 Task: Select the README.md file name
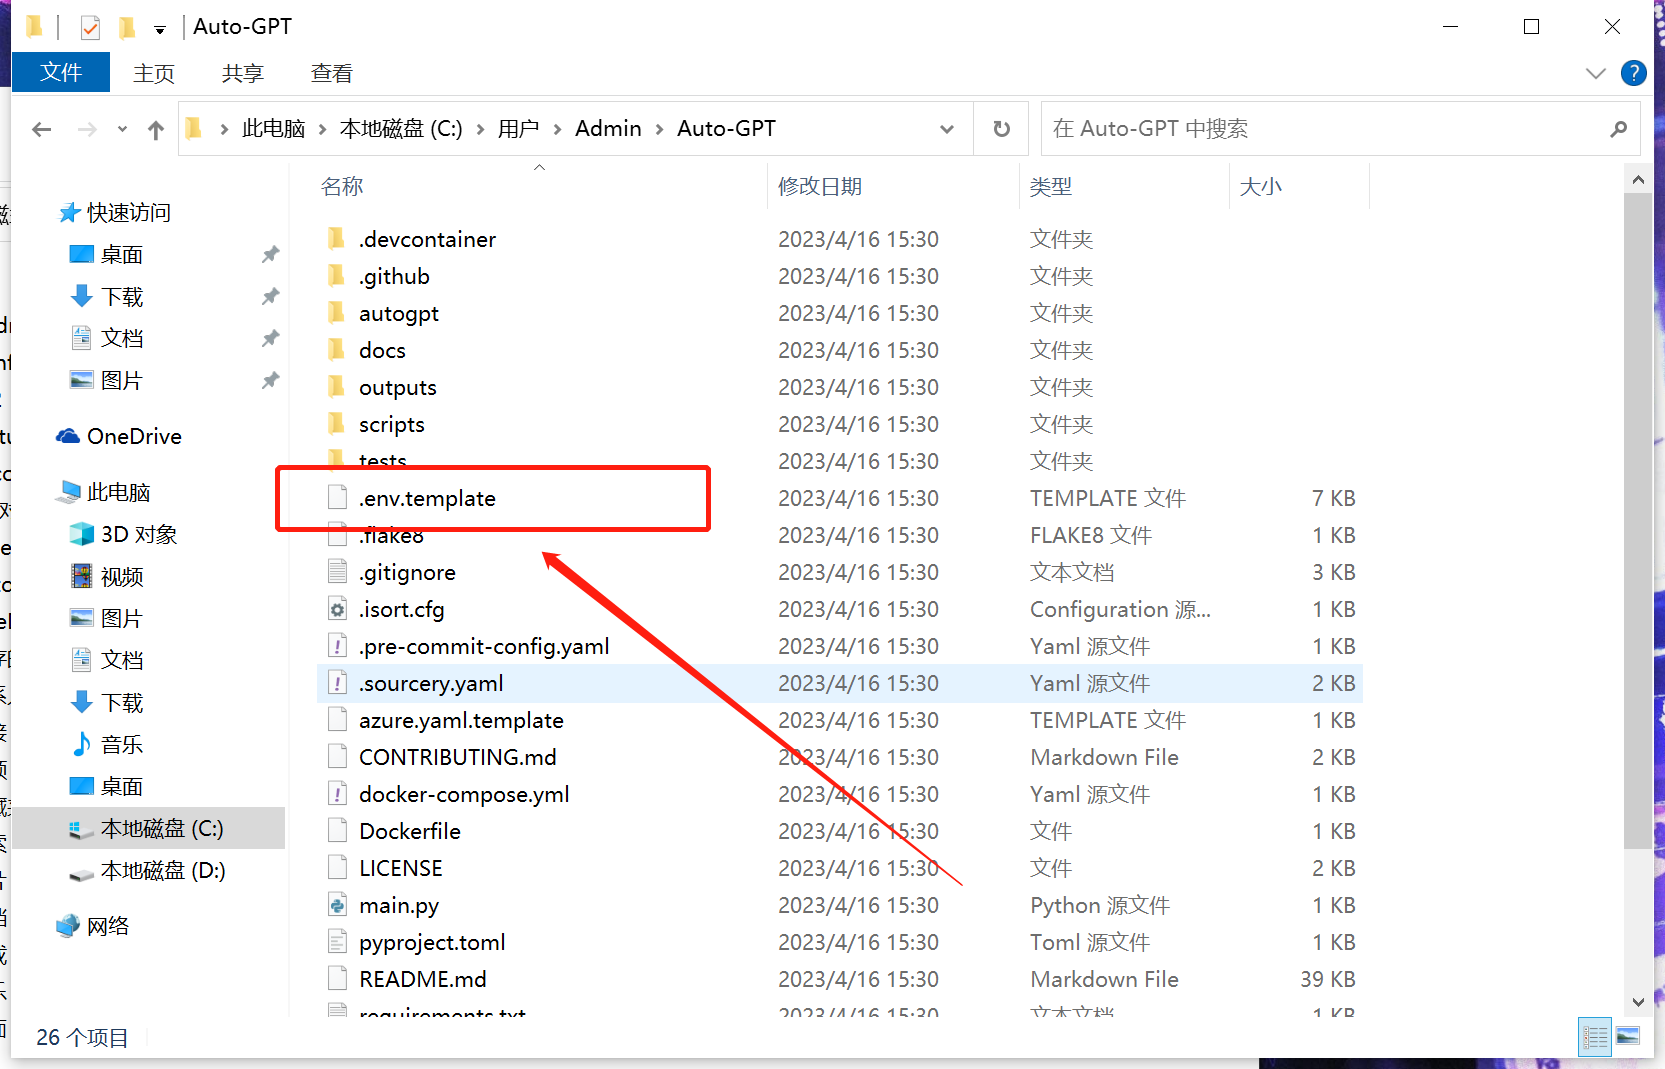pos(423,979)
